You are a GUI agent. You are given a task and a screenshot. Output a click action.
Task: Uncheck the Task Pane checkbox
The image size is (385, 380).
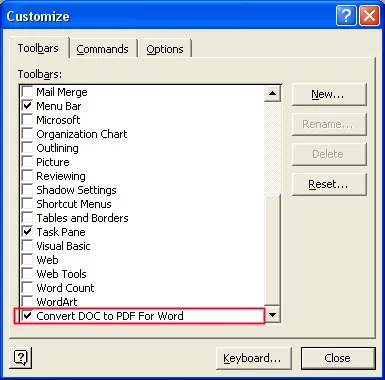coord(27,232)
